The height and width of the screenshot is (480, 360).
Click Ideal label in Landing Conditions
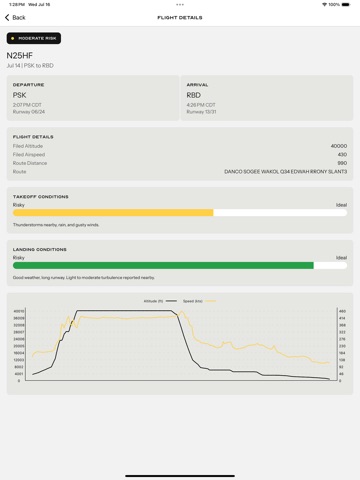(341, 258)
